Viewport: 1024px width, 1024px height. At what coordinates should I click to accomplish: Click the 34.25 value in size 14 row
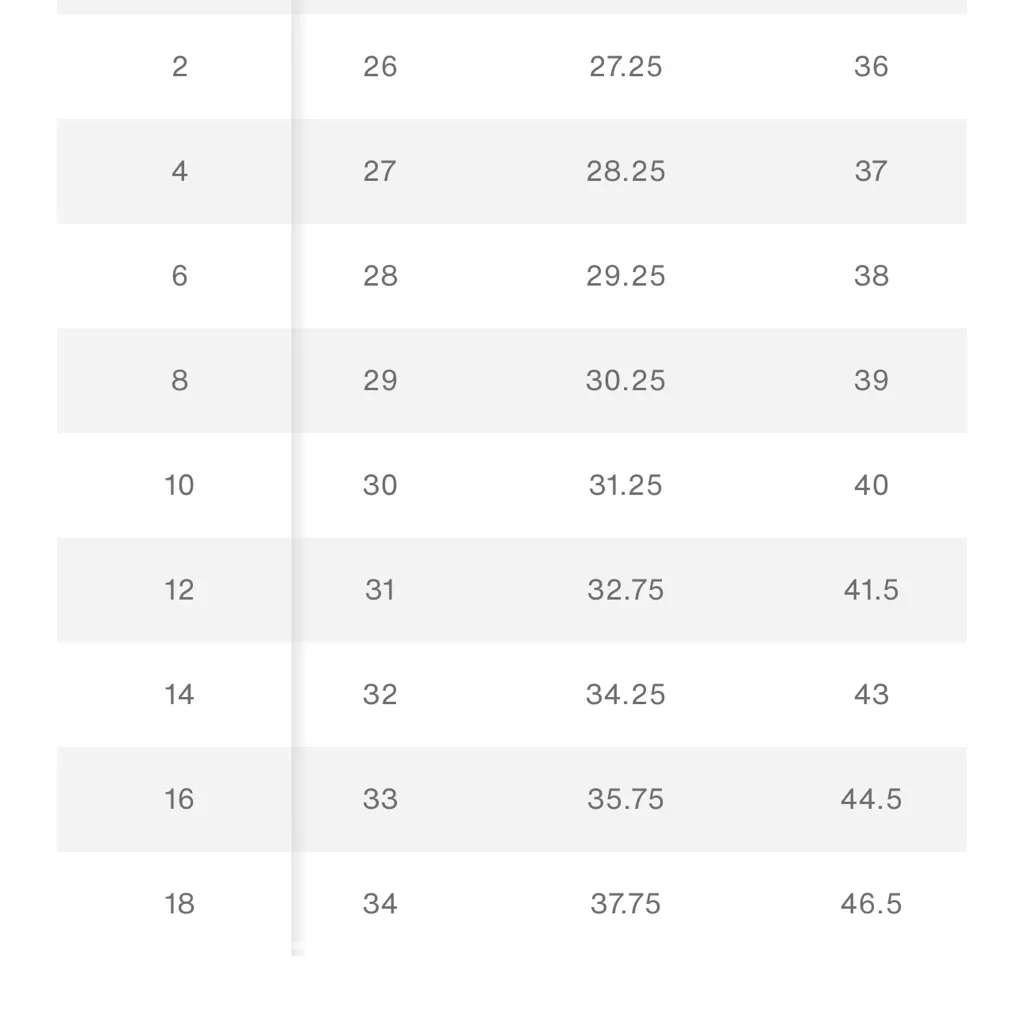pos(625,694)
